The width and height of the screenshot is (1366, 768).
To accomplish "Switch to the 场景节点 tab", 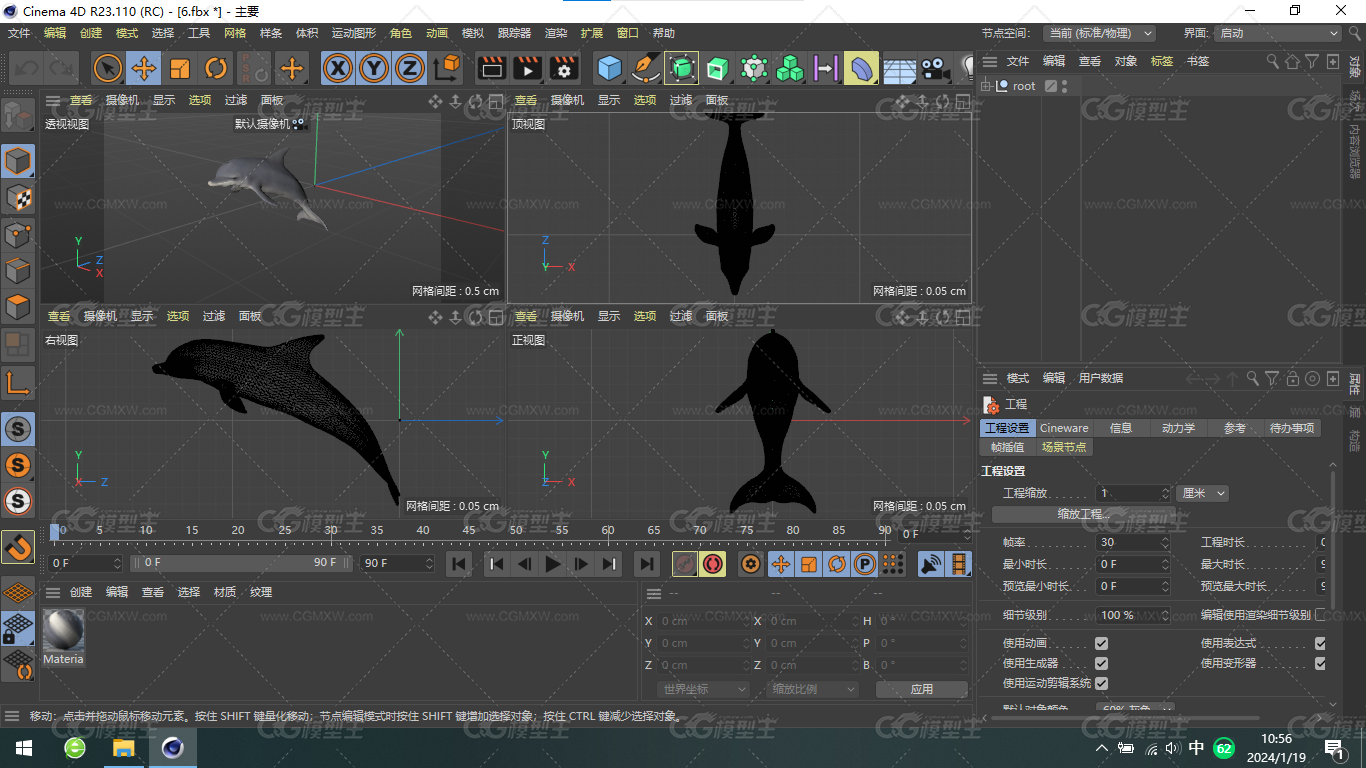I will click(x=1064, y=447).
